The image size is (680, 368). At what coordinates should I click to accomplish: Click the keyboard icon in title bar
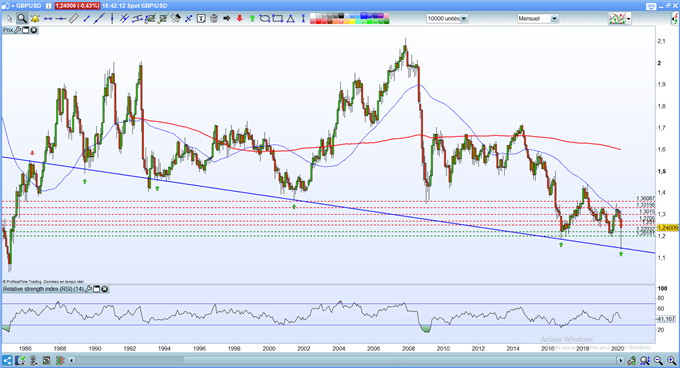click(651, 6)
